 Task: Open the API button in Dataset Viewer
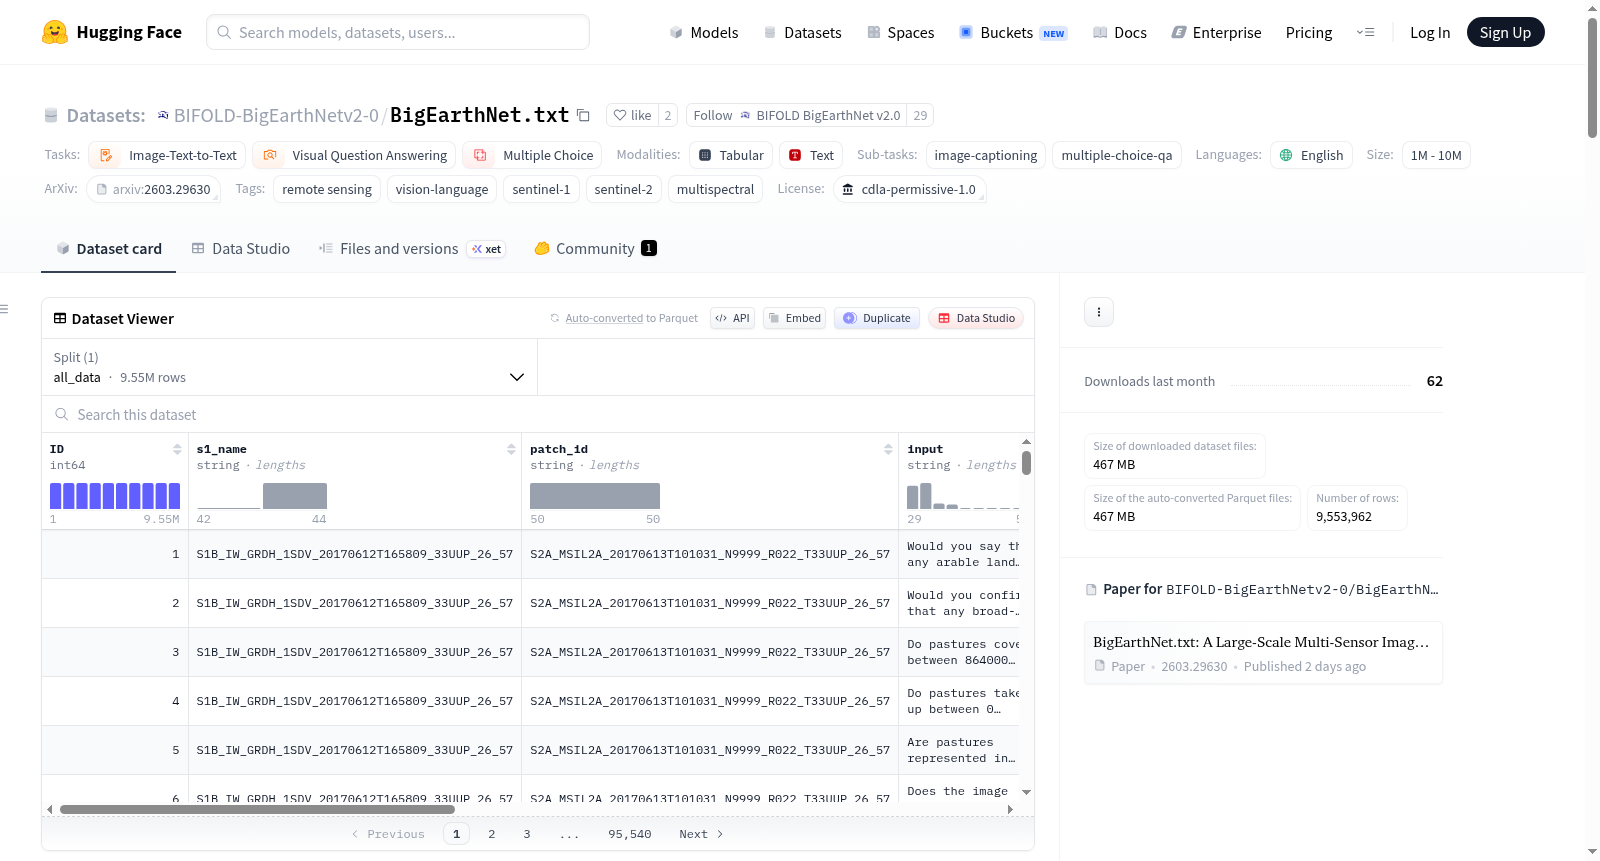tap(732, 318)
